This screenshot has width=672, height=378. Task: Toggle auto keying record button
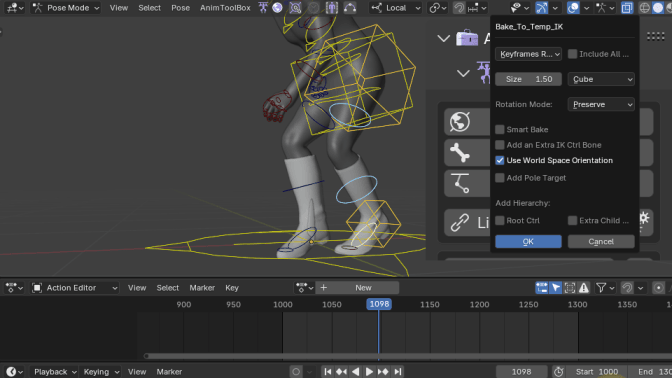coord(296,372)
